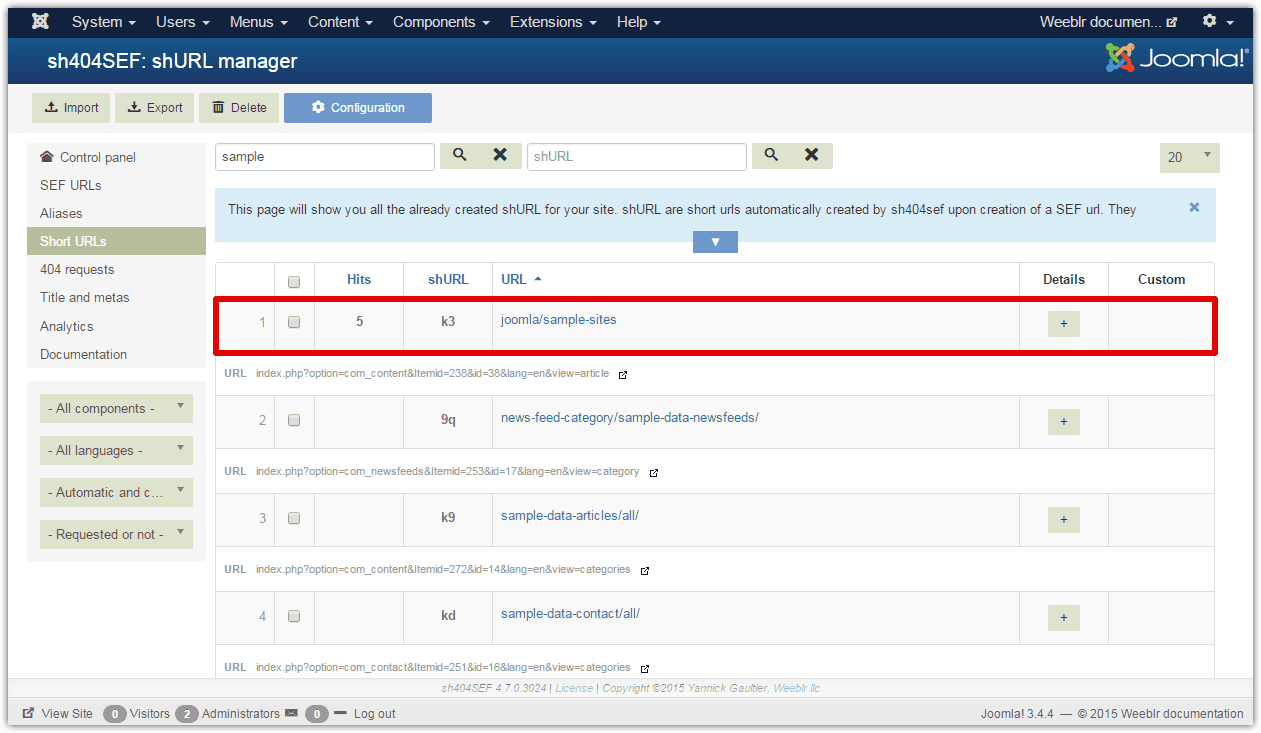This screenshot has height=733, width=1261.
Task: Clear the 'sample' search filter
Action: (x=500, y=155)
